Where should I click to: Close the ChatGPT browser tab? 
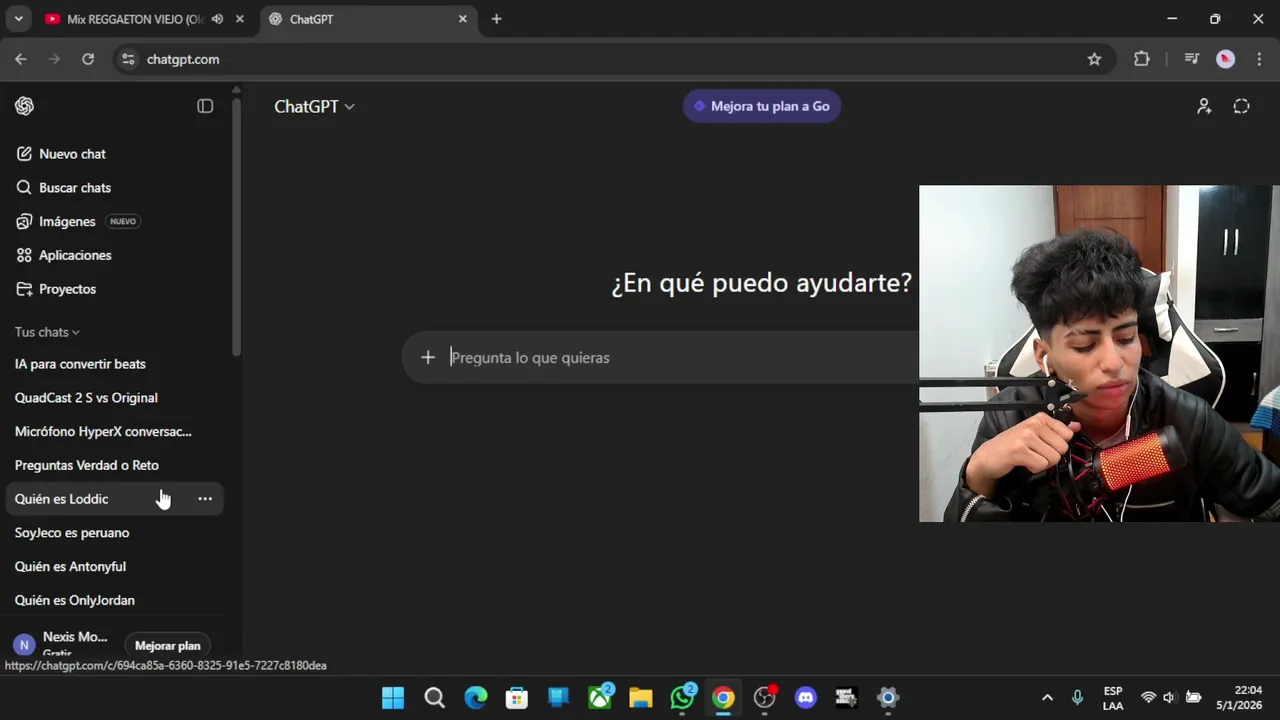pos(463,19)
